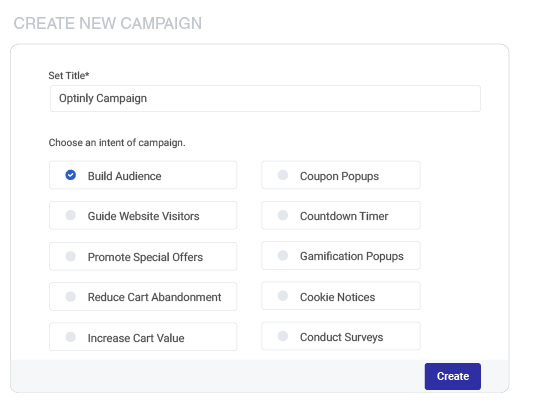The height and width of the screenshot is (402, 533).
Task: Click the Create button
Action: [x=452, y=376]
